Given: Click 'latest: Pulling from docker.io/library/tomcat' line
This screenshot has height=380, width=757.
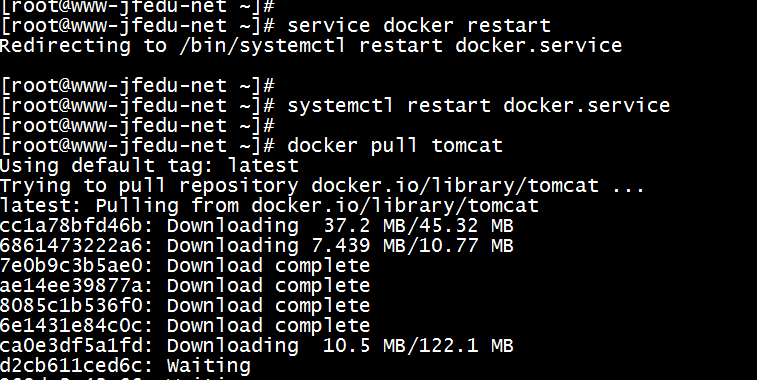Looking at the screenshot, I should (269, 206).
